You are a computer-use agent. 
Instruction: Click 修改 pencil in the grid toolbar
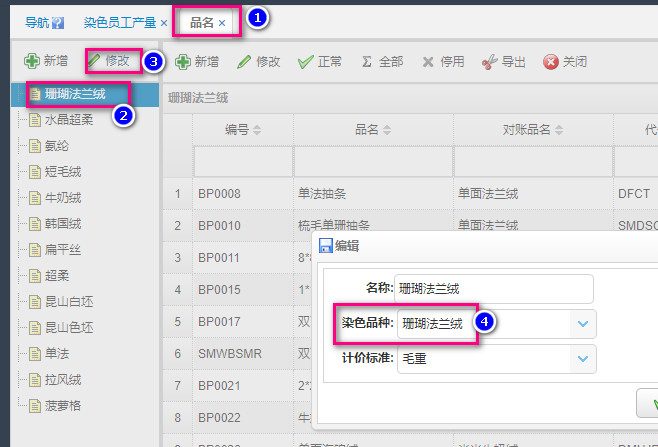click(258, 62)
